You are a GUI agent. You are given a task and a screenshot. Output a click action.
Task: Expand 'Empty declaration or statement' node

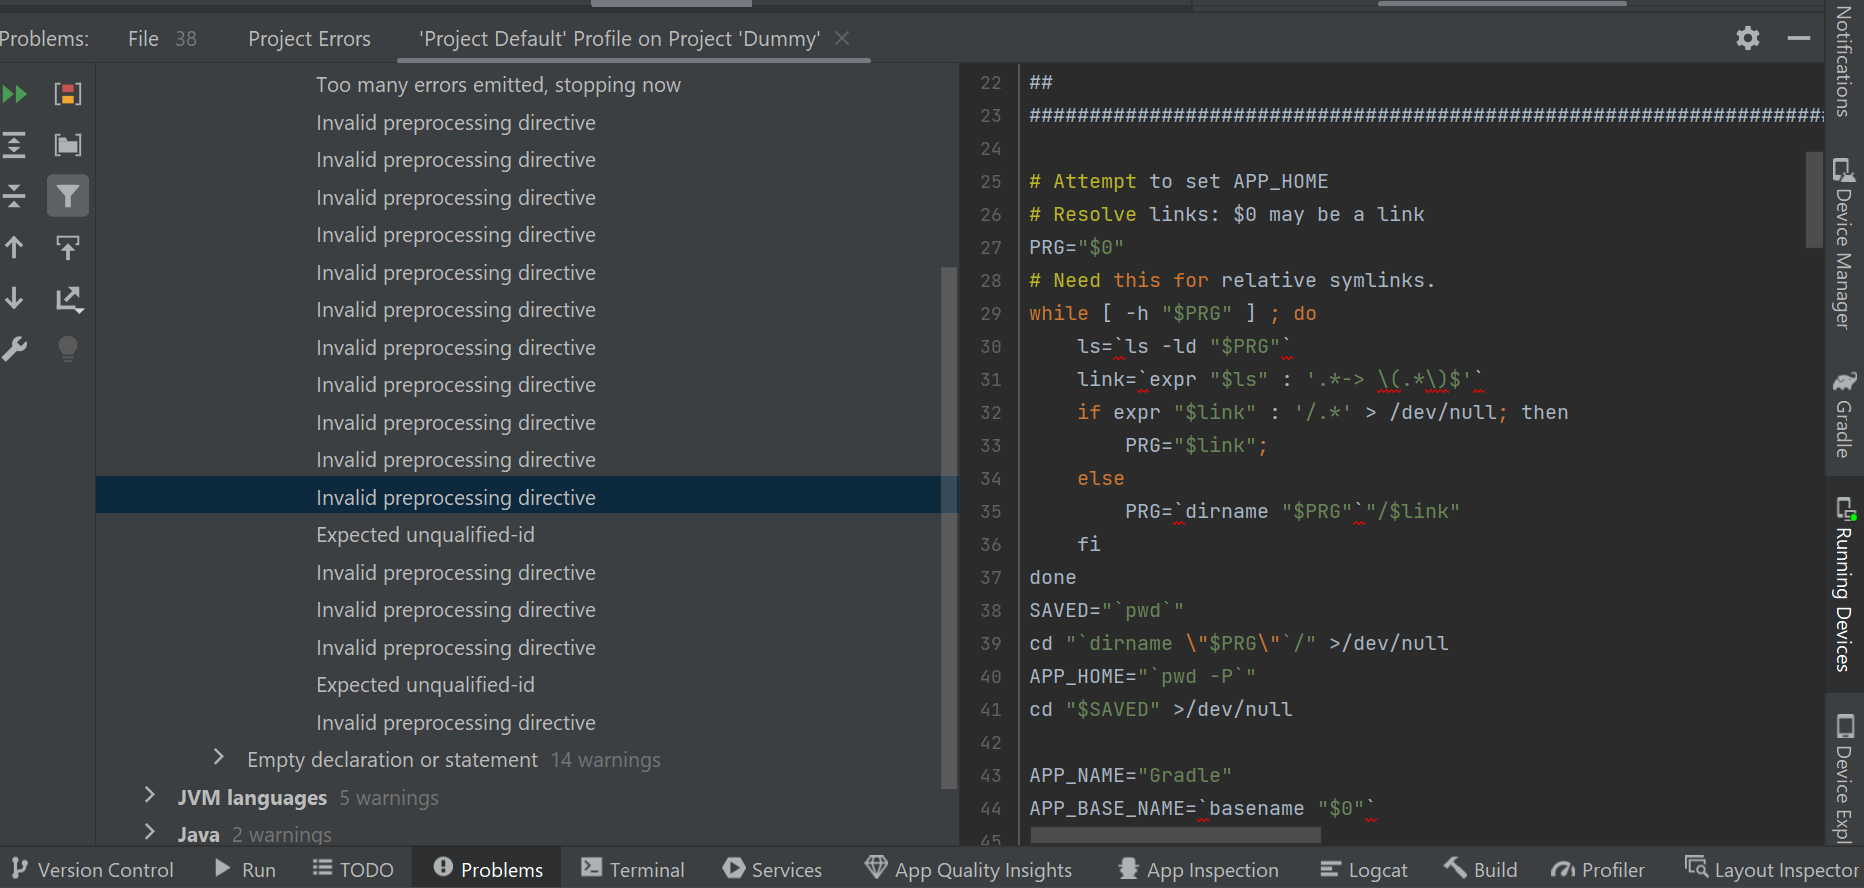219,758
